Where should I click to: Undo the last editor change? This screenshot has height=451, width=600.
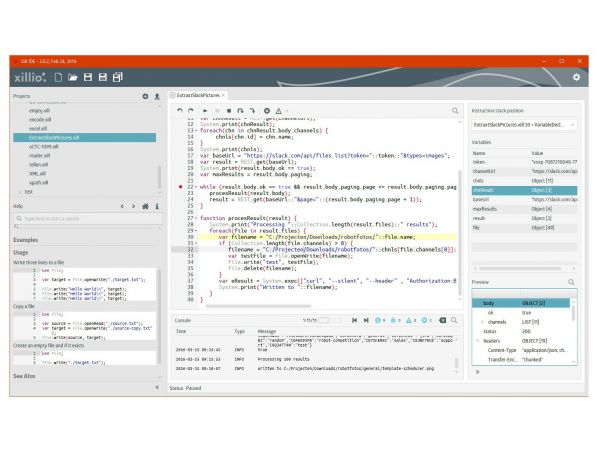point(179,111)
